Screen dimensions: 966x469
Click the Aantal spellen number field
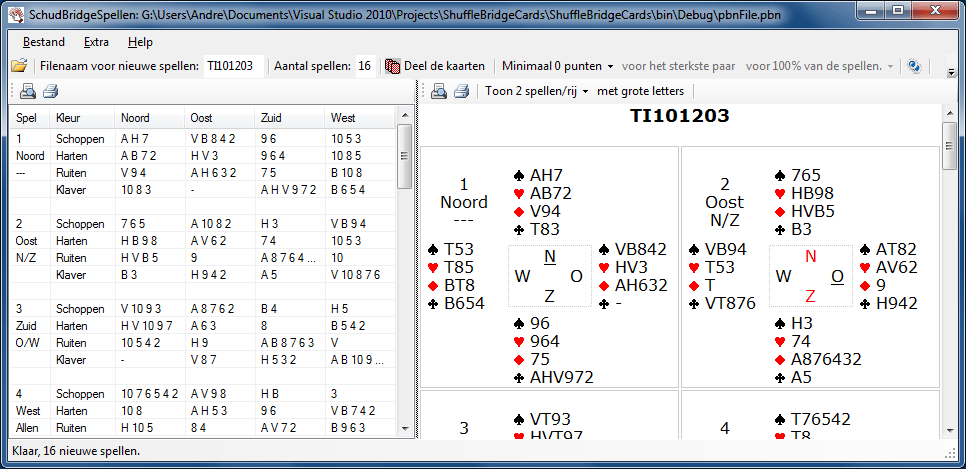pyautogui.click(x=365, y=67)
